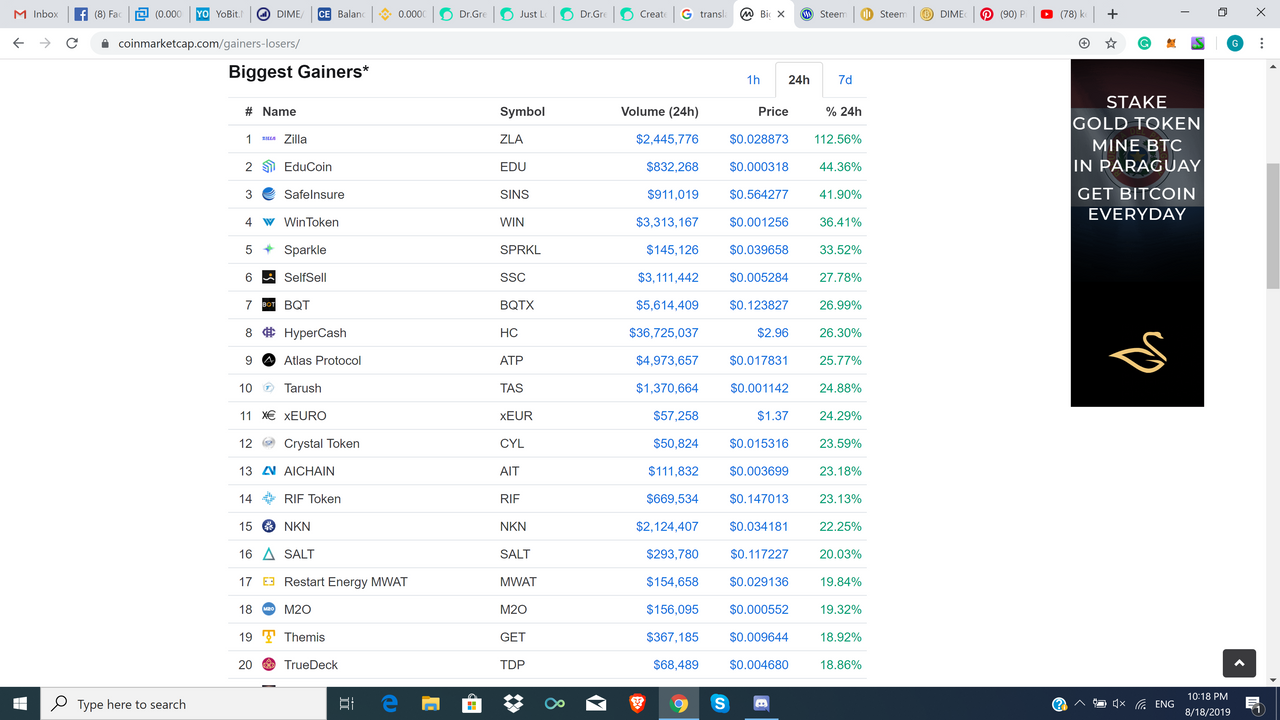
Task: Open the Grammarly extension icon
Action: coord(1144,44)
